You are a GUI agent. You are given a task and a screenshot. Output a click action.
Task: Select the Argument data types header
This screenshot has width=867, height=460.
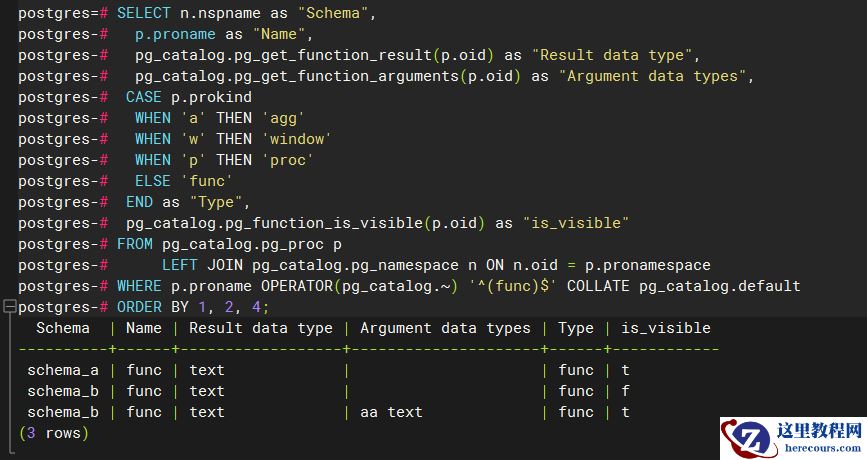pyautogui.click(x=445, y=328)
